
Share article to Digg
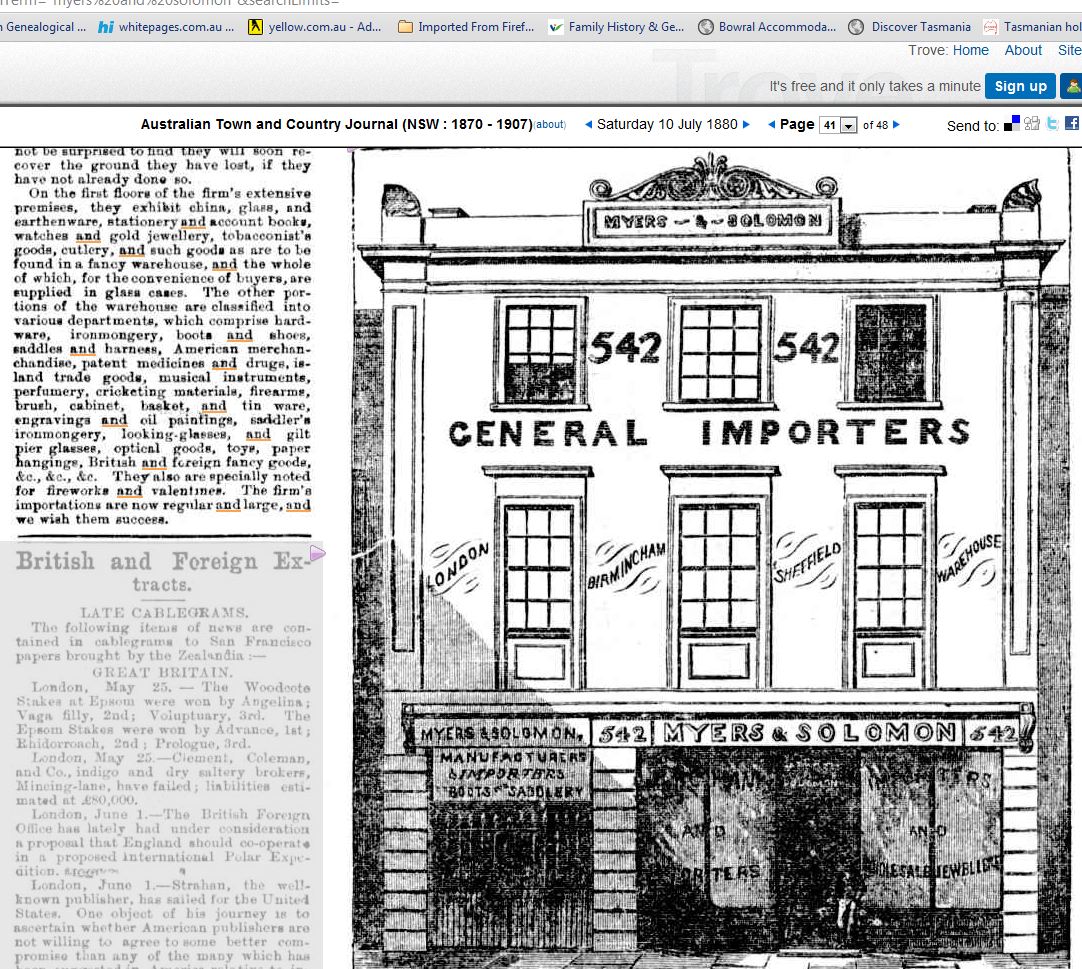[1032, 124]
